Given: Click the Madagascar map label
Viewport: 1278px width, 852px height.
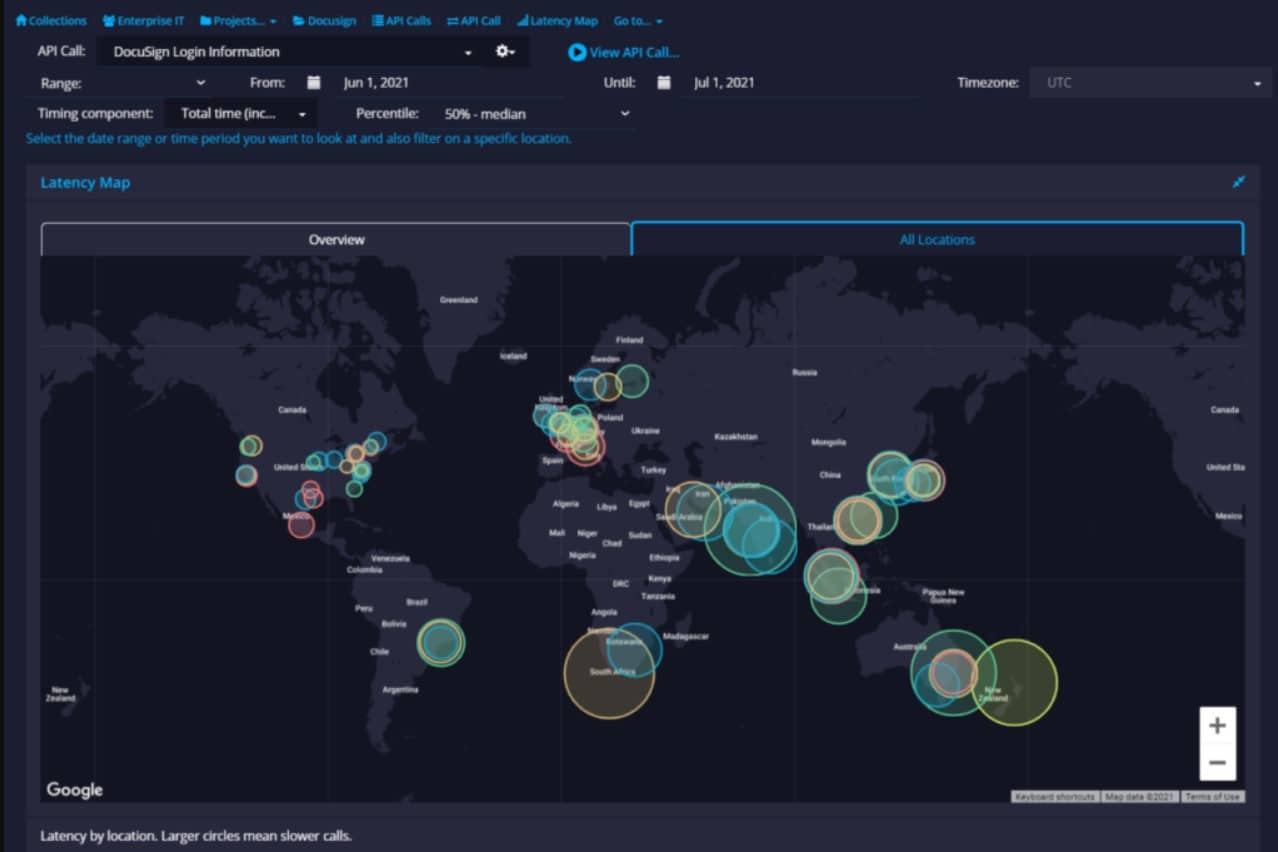Looking at the screenshot, I should 687,636.
